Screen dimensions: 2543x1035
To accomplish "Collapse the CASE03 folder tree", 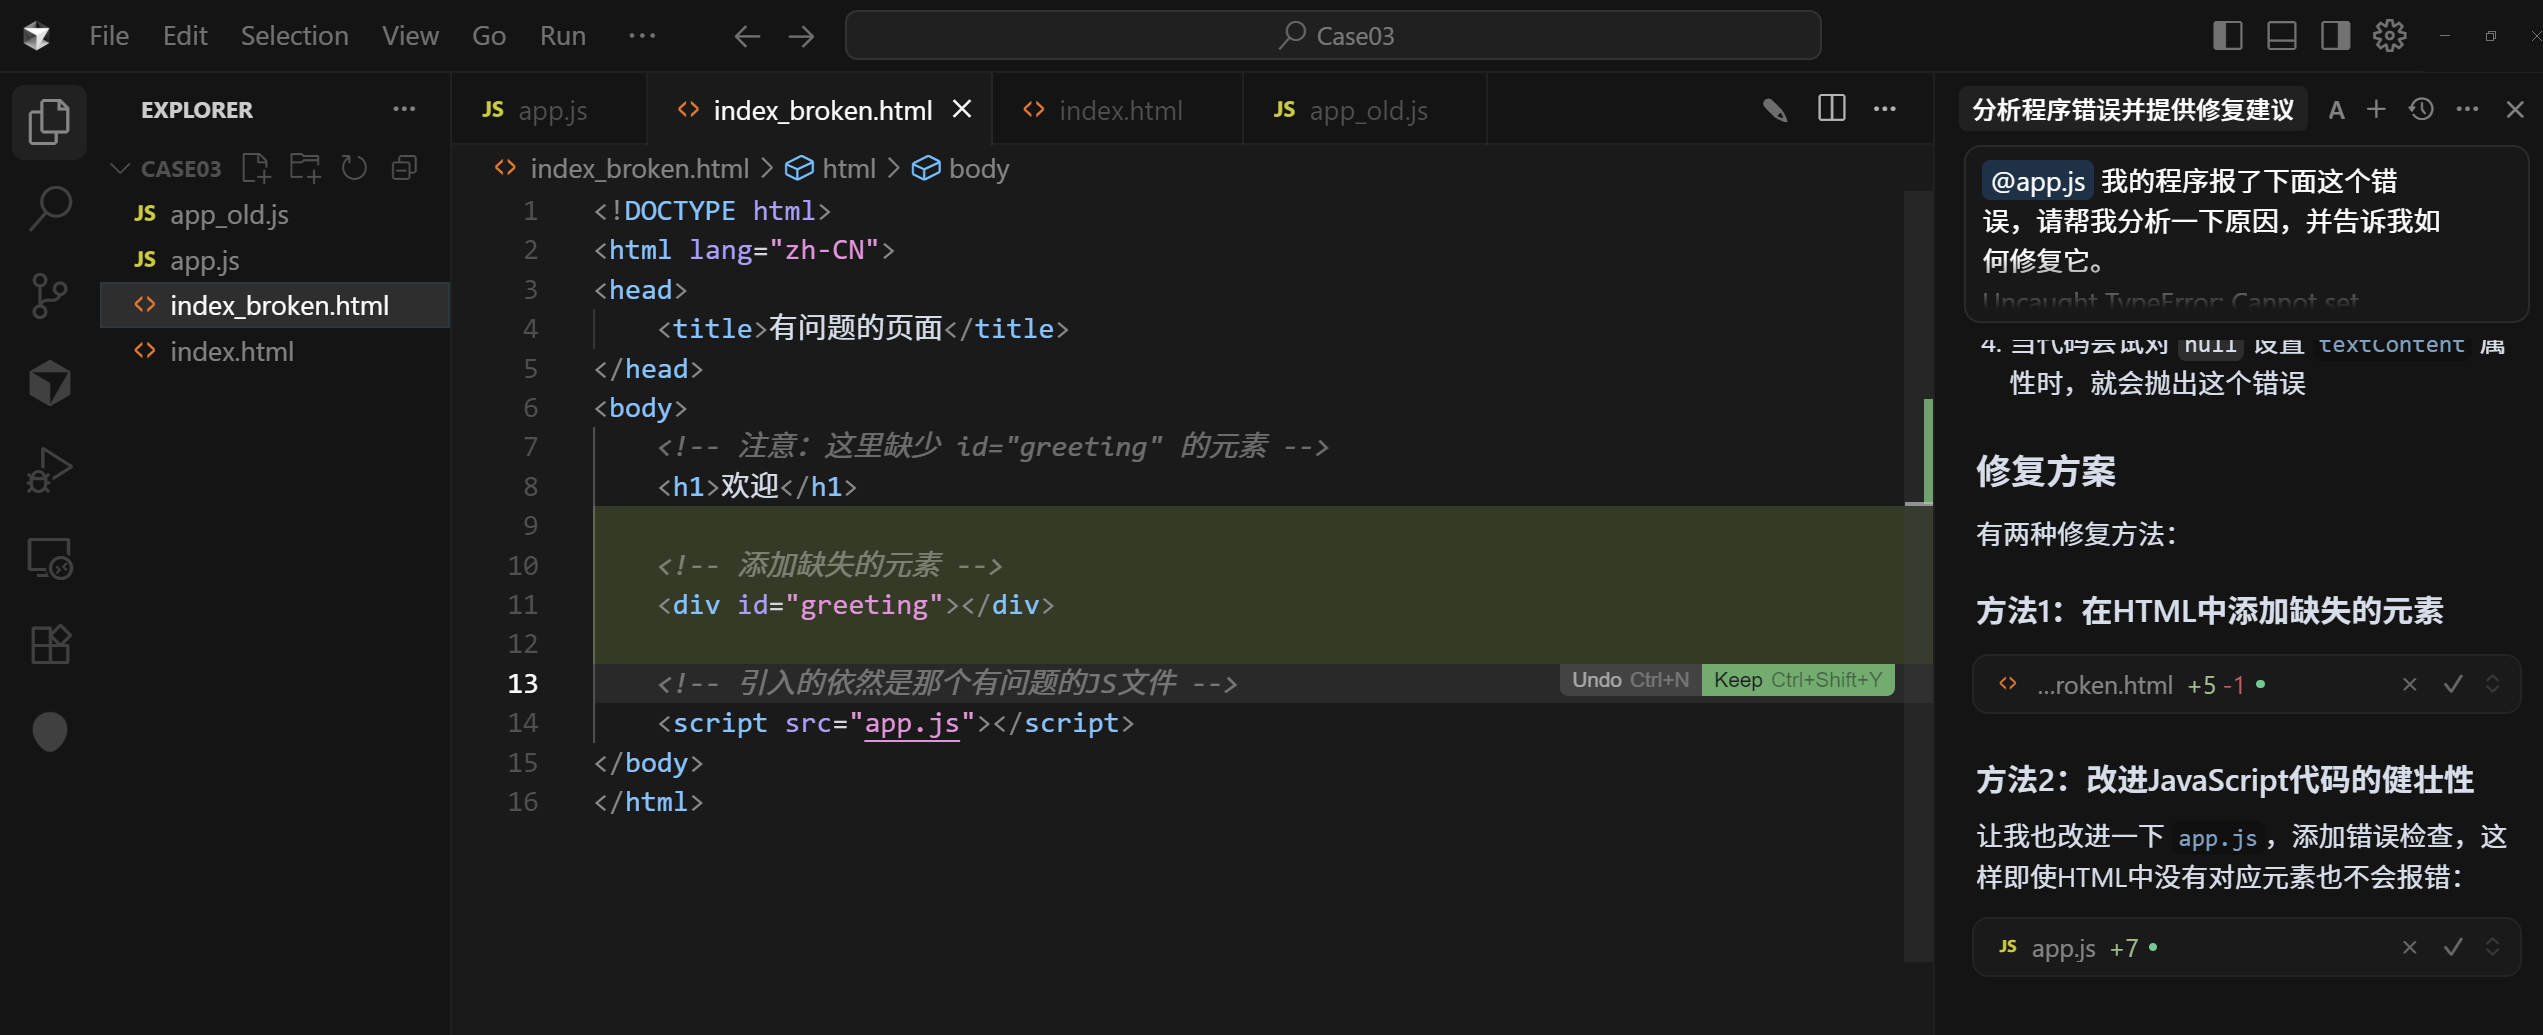I will [120, 168].
